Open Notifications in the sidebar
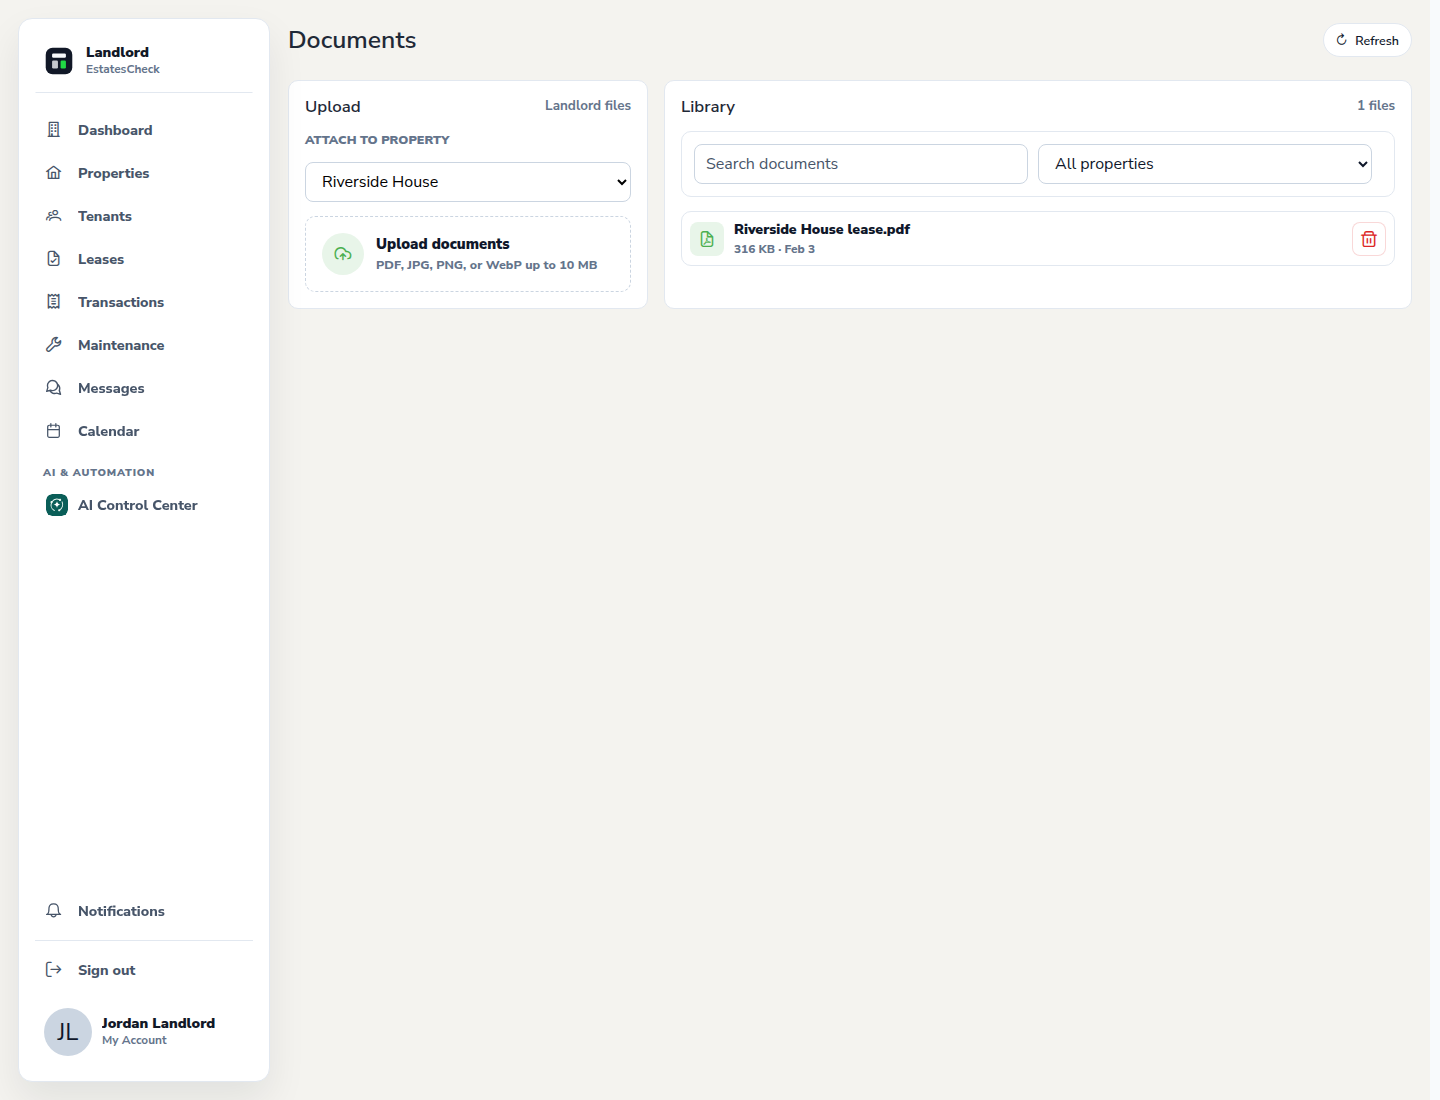The width and height of the screenshot is (1440, 1100). (144, 911)
